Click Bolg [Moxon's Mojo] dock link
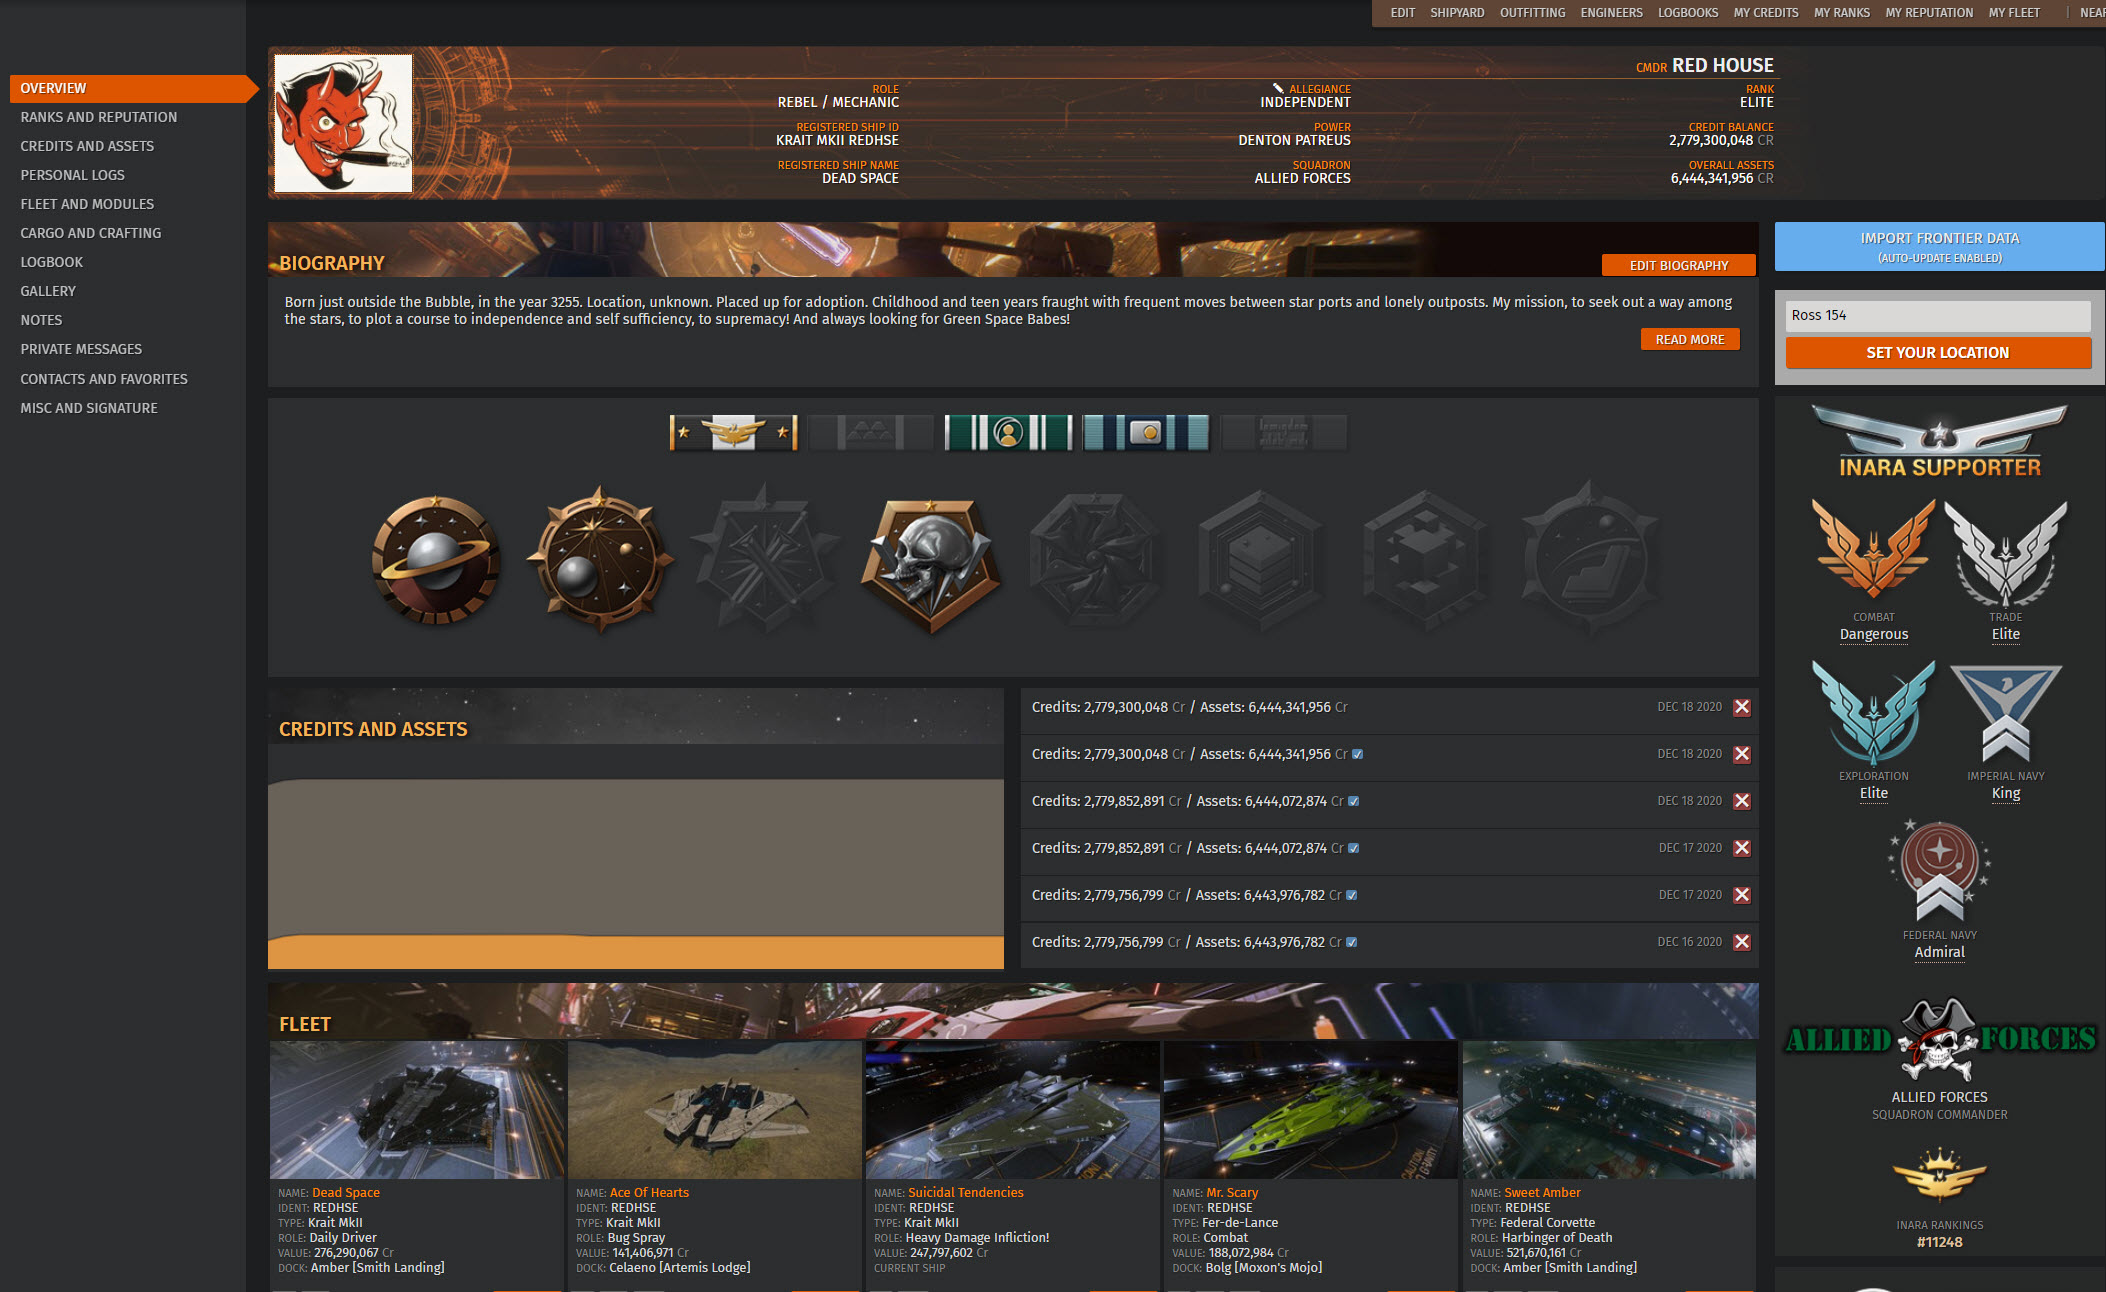 [x=1263, y=1267]
